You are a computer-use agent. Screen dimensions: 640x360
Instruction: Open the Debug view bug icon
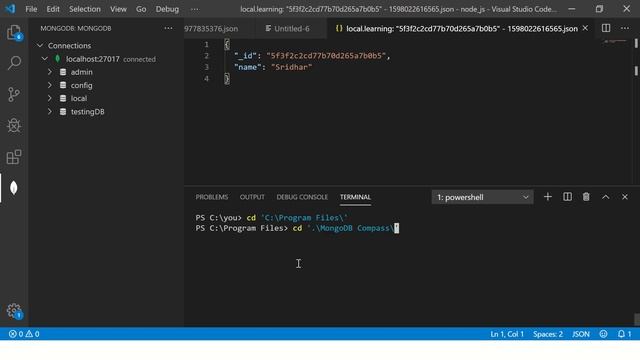coord(14,125)
